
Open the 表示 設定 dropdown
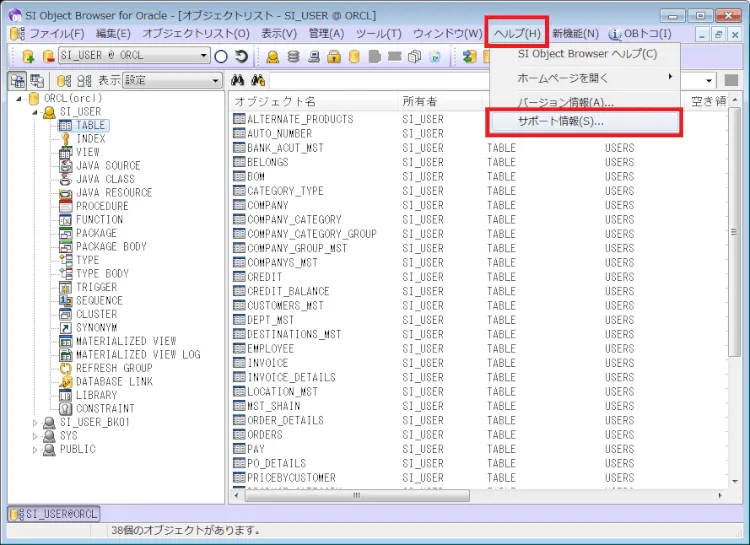[216, 80]
